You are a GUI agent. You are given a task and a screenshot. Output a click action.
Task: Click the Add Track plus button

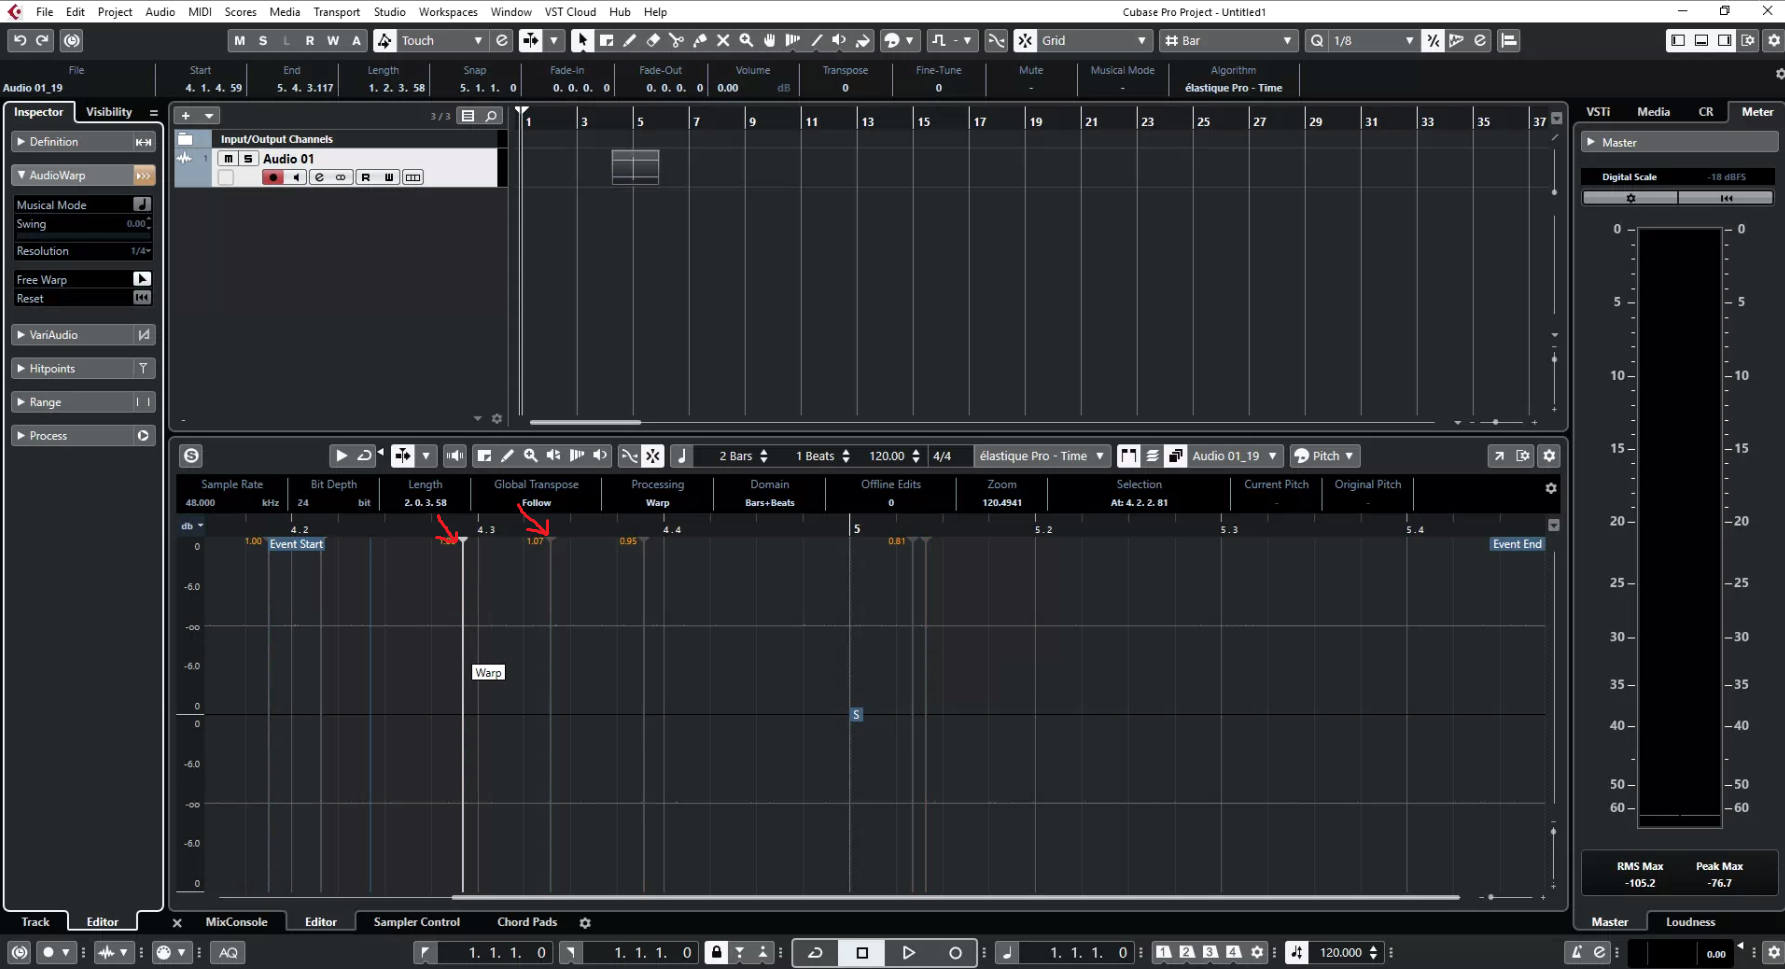pos(185,116)
